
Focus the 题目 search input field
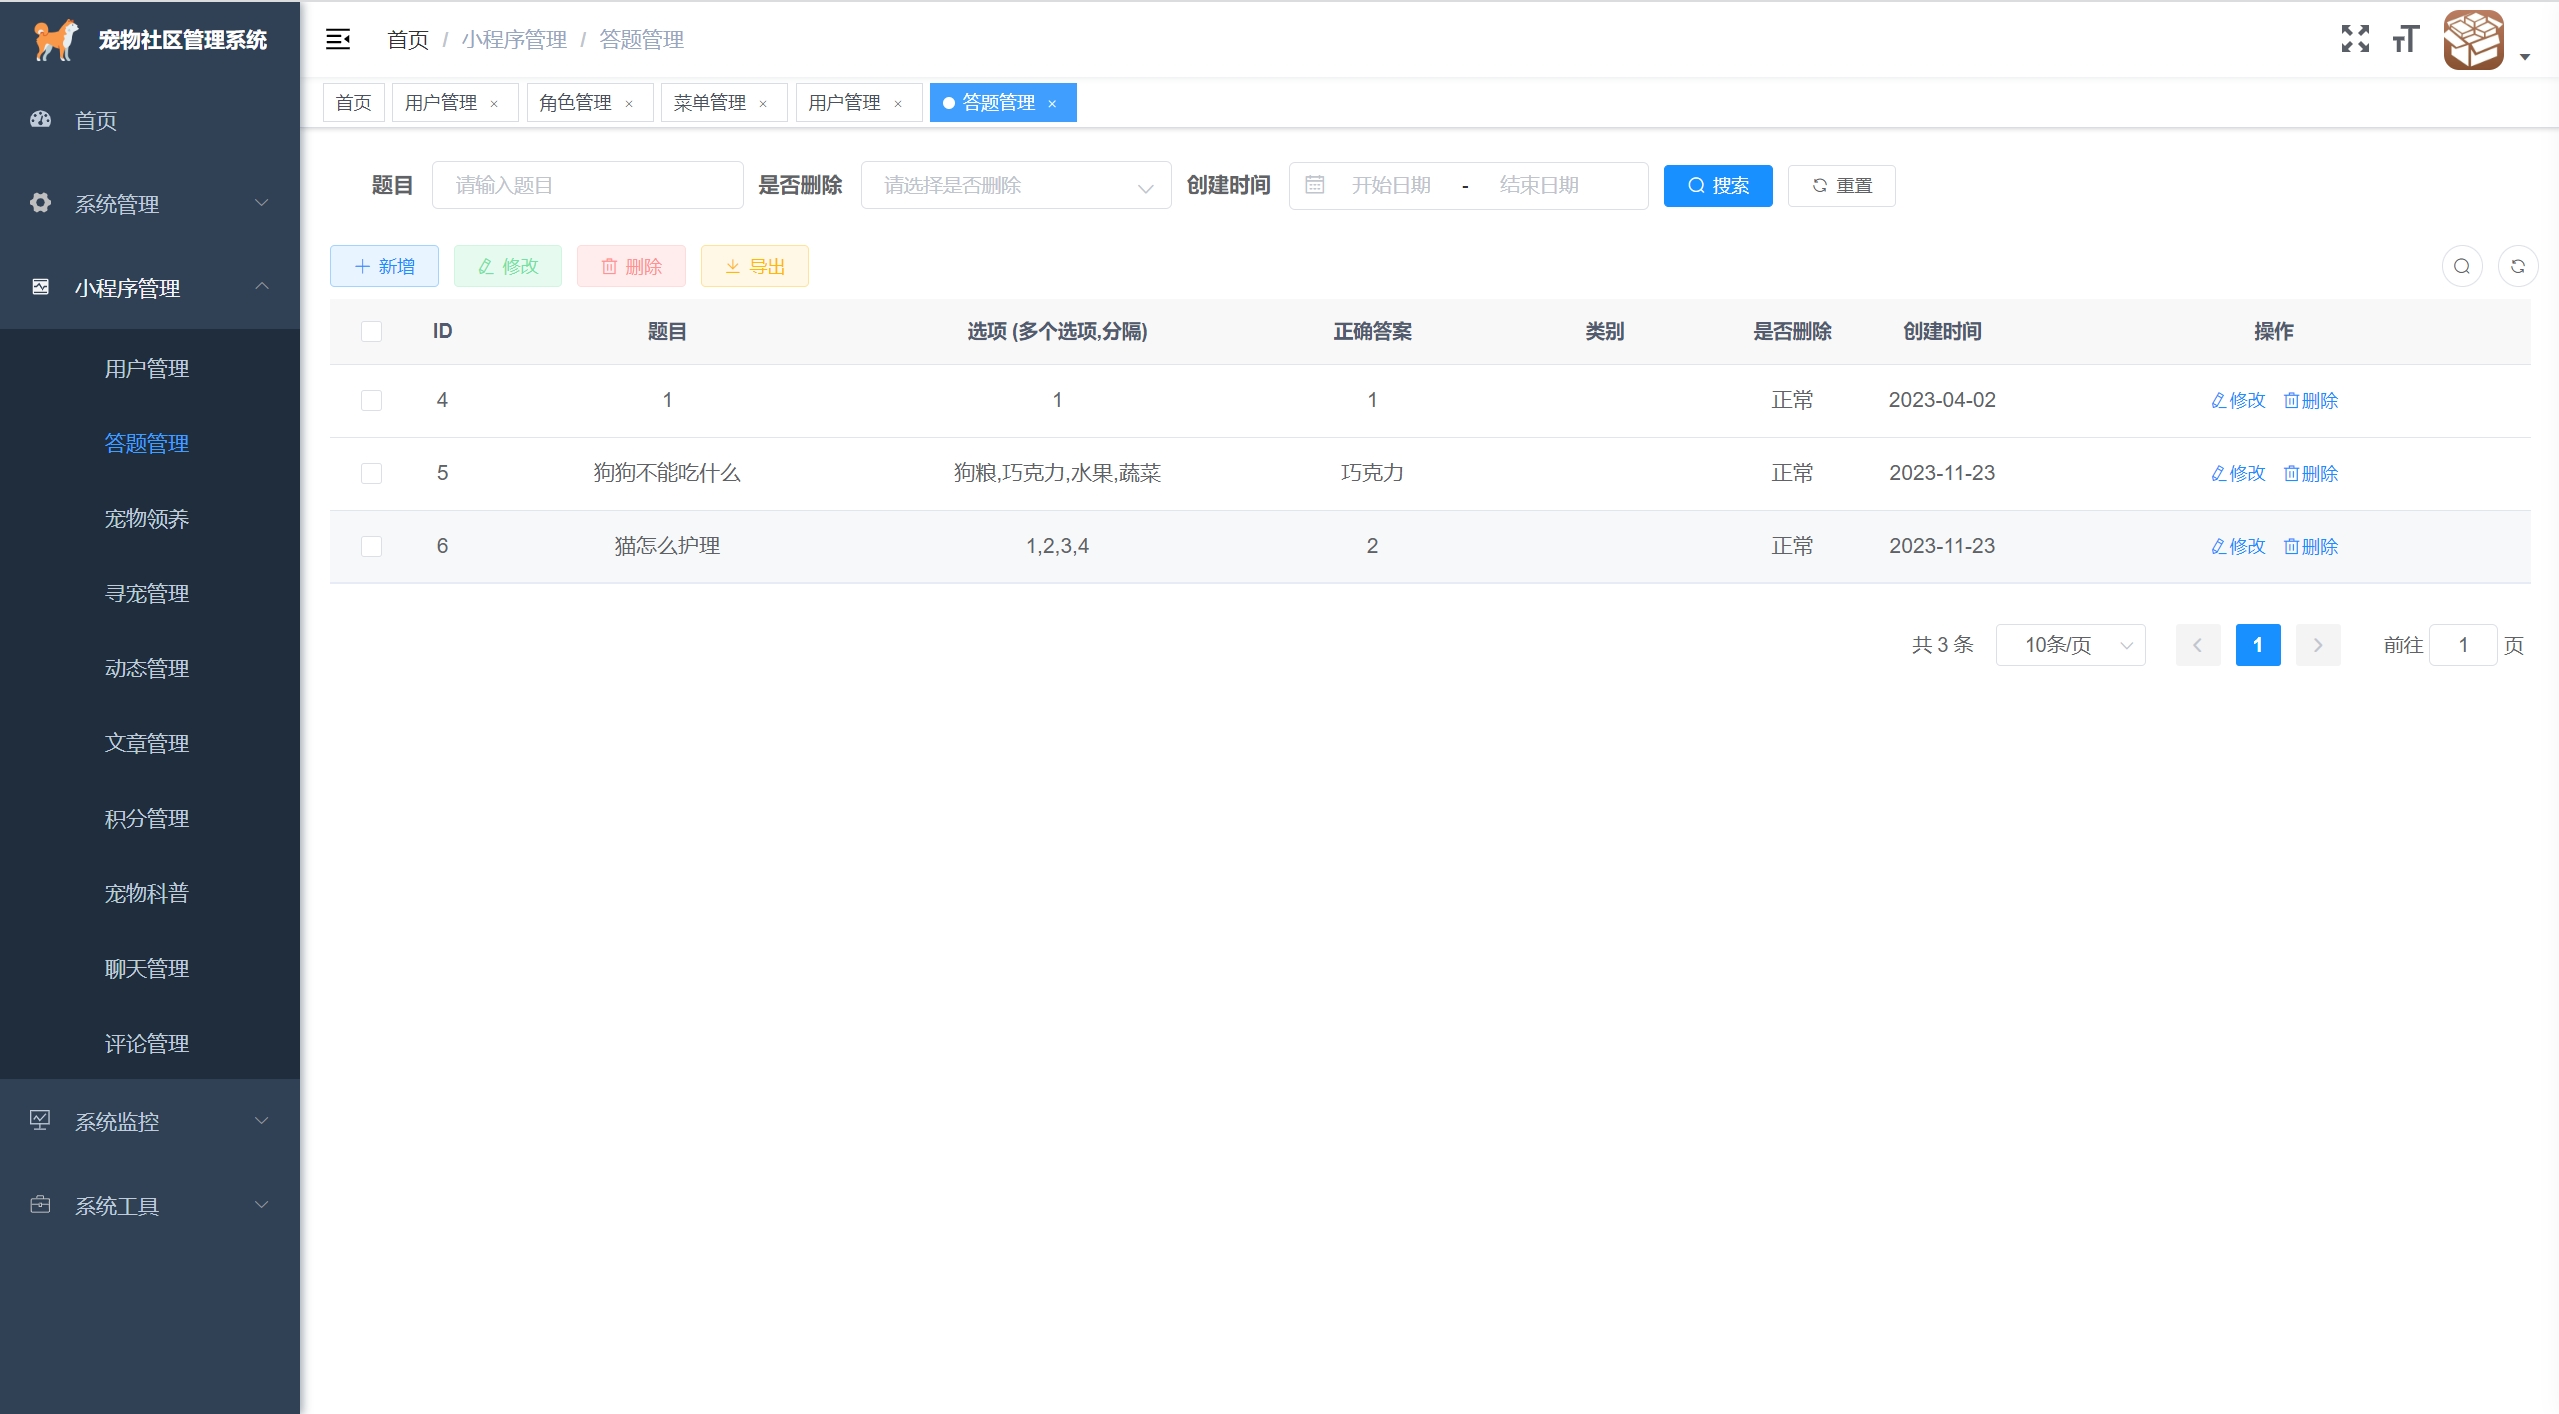[587, 185]
